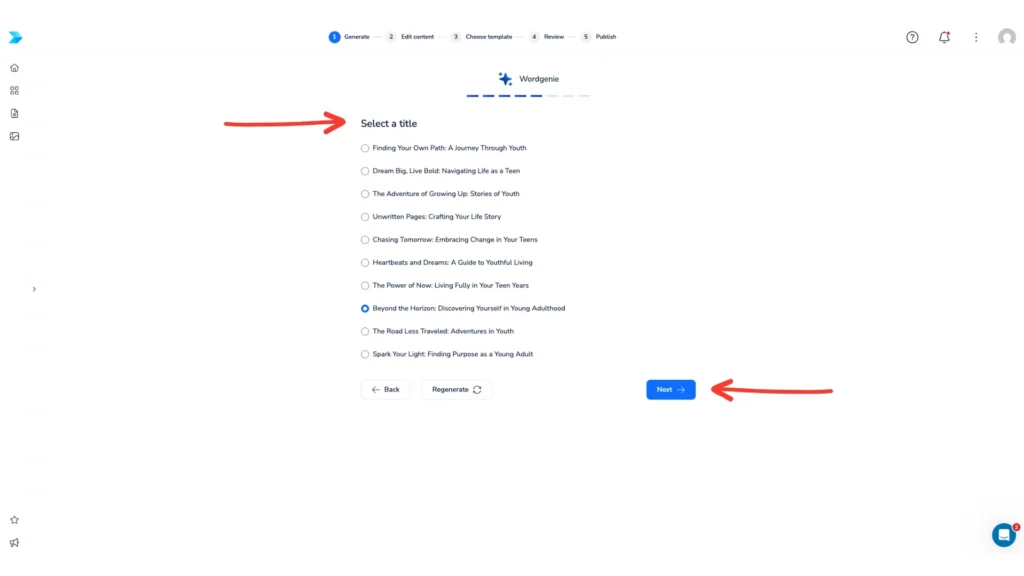Image resolution: width=1024 pixels, height=576 pixels.
Task: Select "Finding Your Own Path" title option
Action: (365, 148)
